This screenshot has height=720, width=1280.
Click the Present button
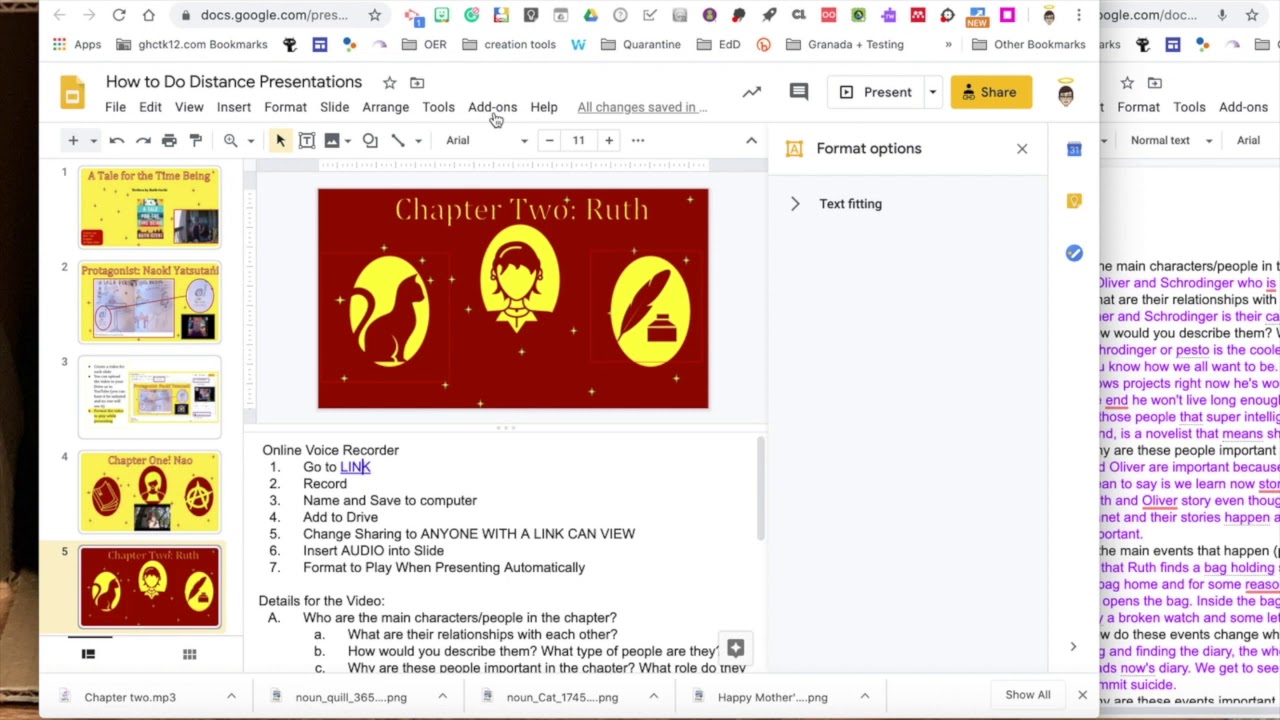click(x=876, y=92)
